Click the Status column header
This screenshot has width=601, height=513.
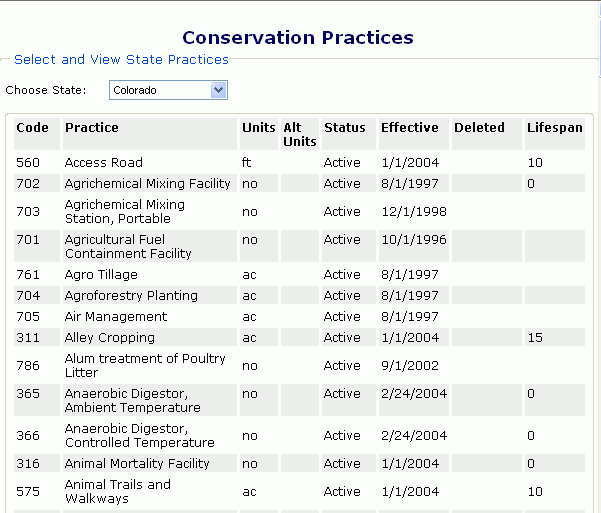[344, 128]
